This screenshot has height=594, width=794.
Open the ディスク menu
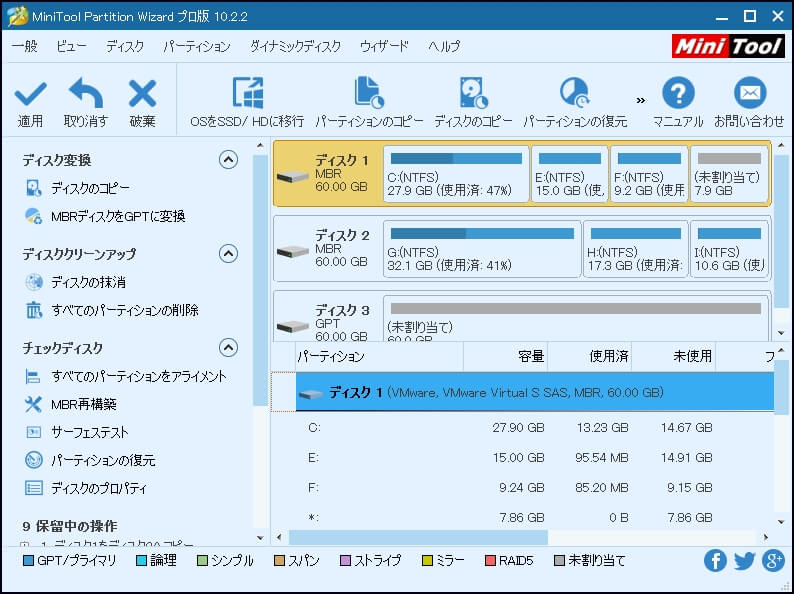pos(125,47)
